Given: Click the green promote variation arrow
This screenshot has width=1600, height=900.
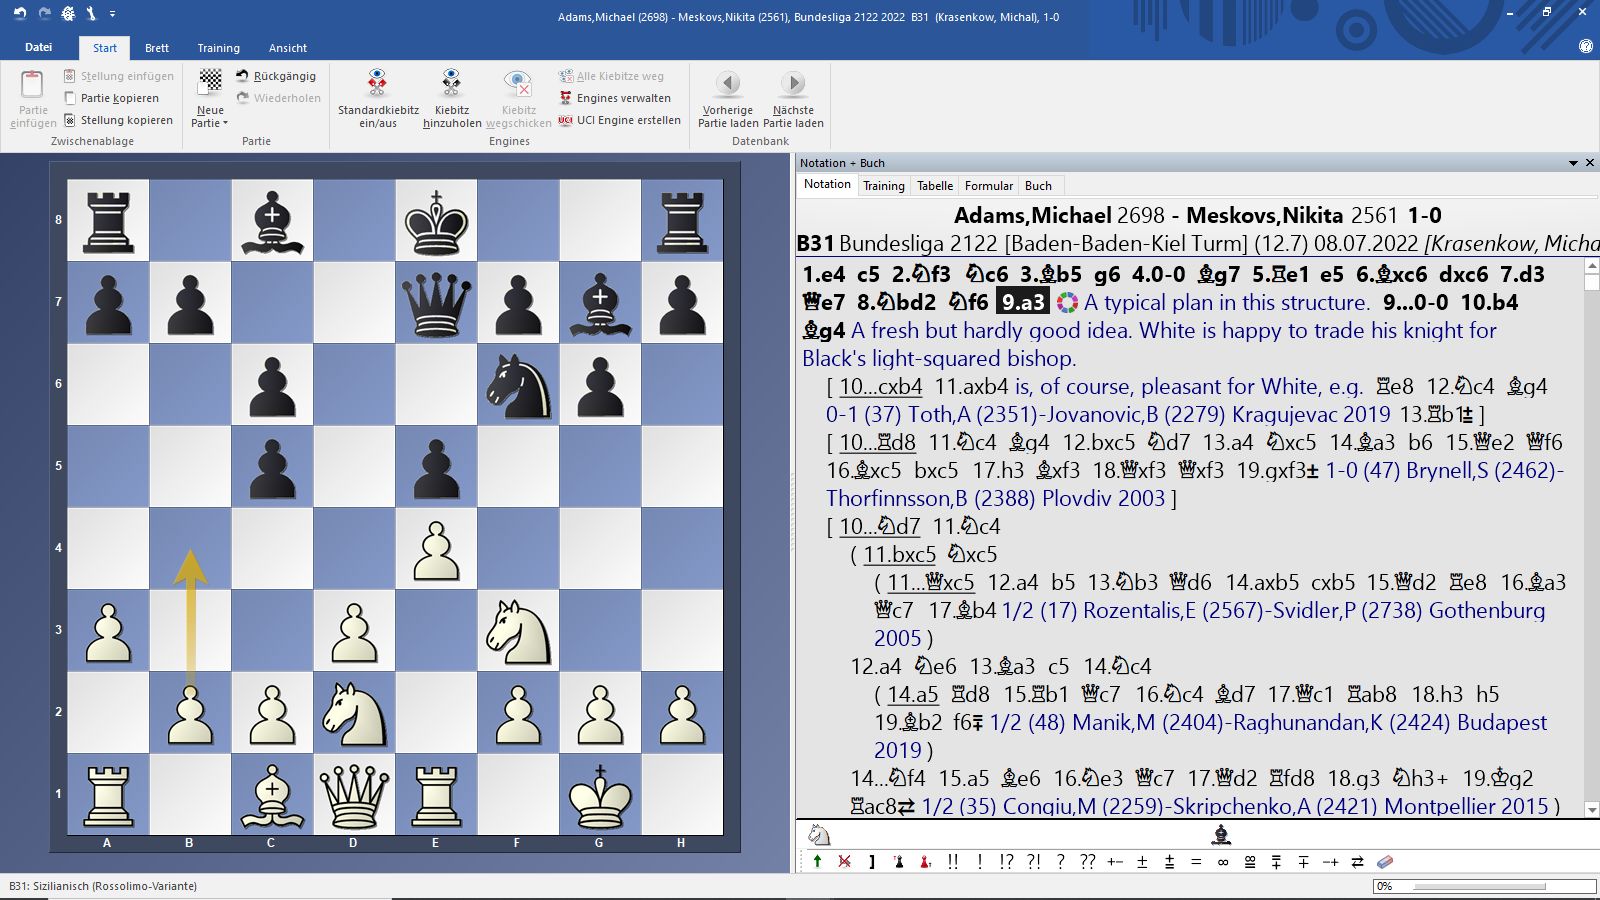Looking at the screenshot, I should [817, 862].
